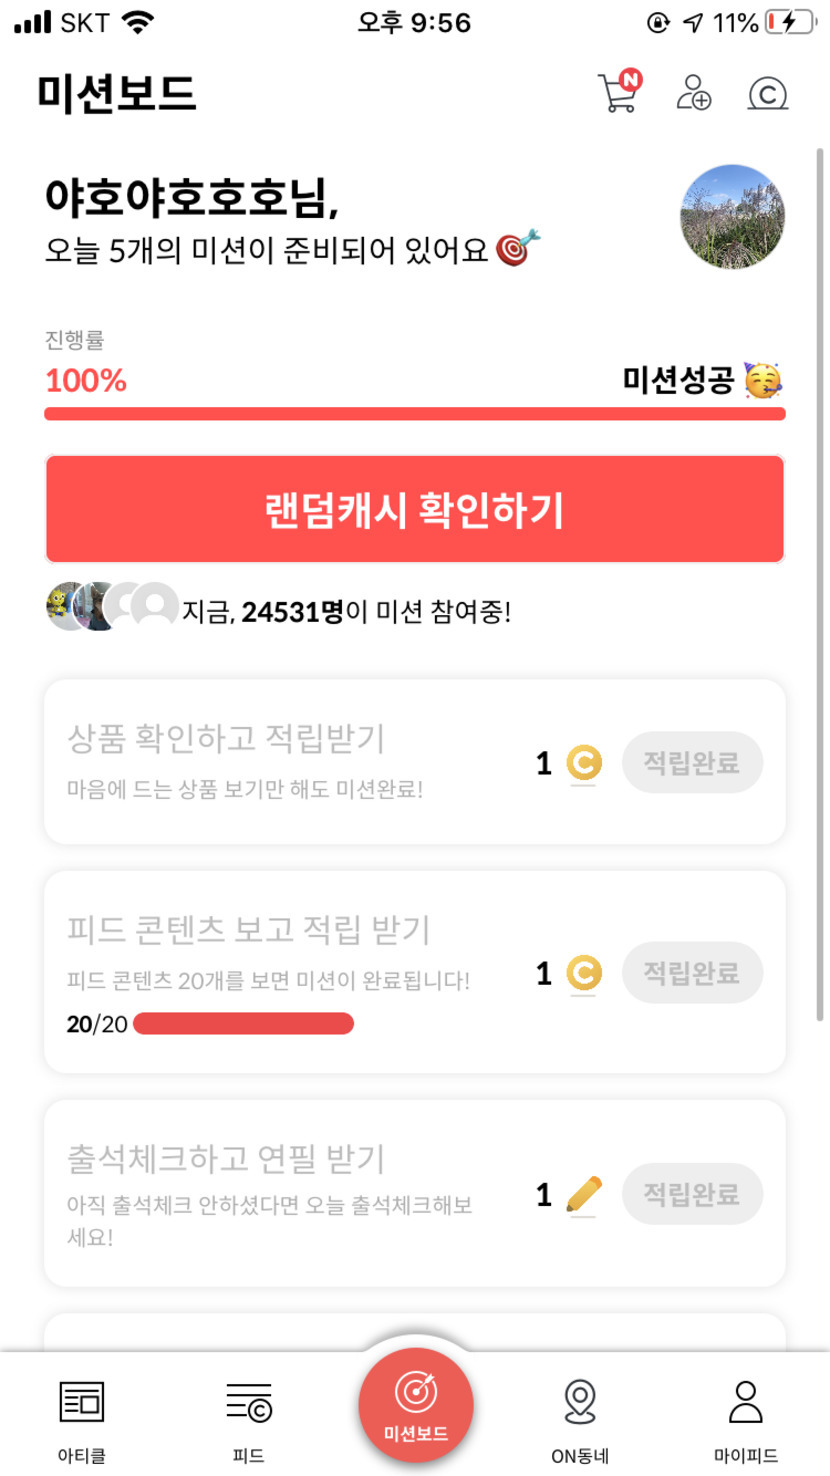Click the 100% mission progress bar
The width and height of the screenshot is (830, 1476).
tap(414, 414)
